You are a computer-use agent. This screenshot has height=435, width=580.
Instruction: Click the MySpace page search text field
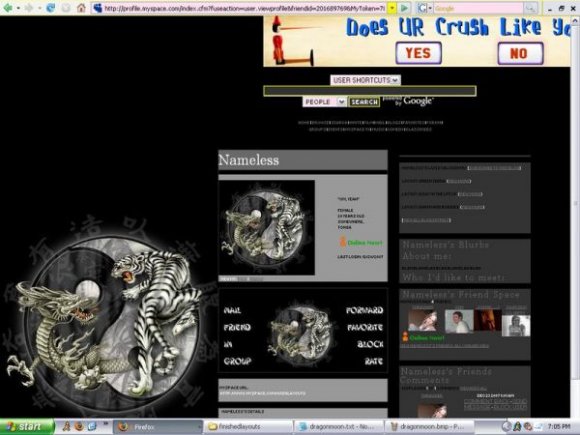[x=370, y=91]
